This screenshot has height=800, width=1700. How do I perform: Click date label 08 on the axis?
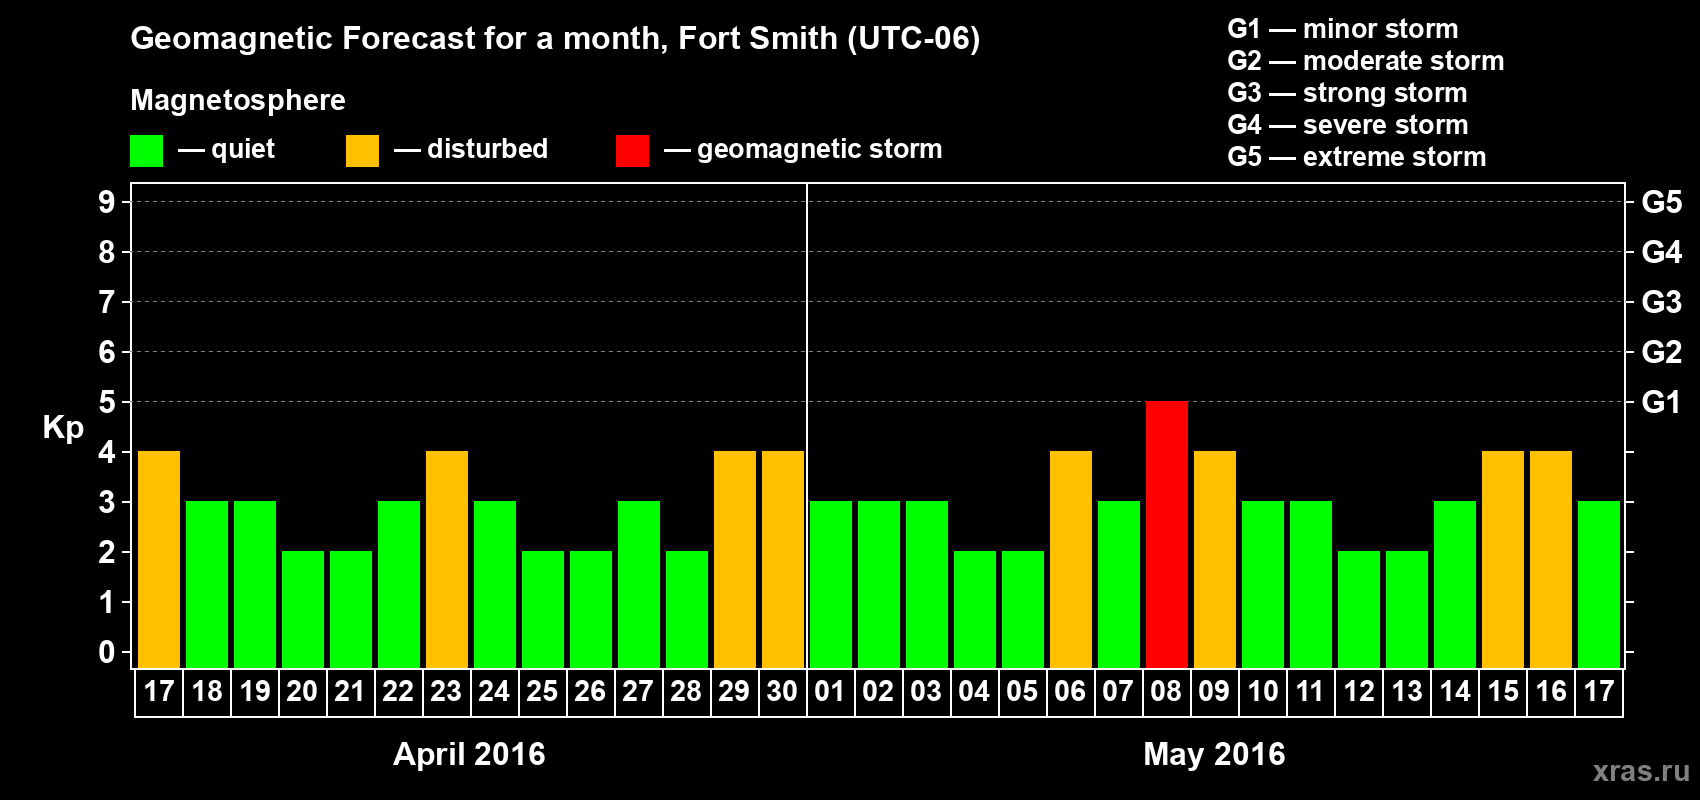click(x=1166, y=692)
